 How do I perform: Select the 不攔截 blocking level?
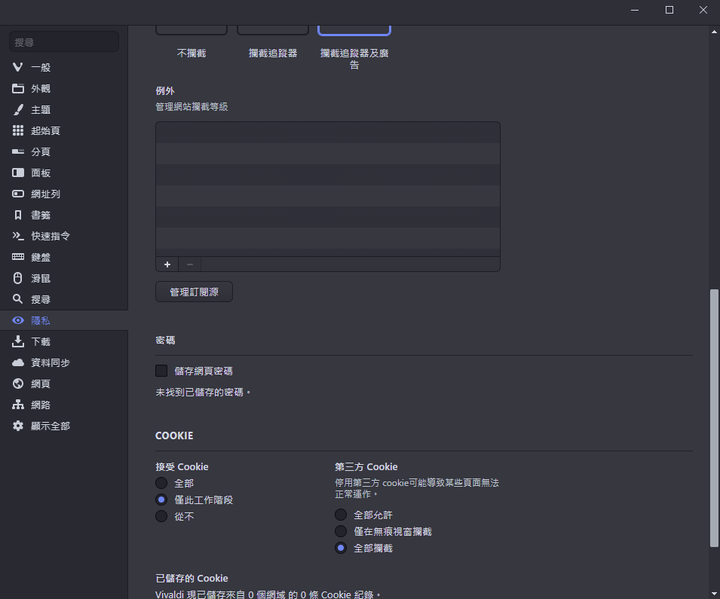(191, 53)
